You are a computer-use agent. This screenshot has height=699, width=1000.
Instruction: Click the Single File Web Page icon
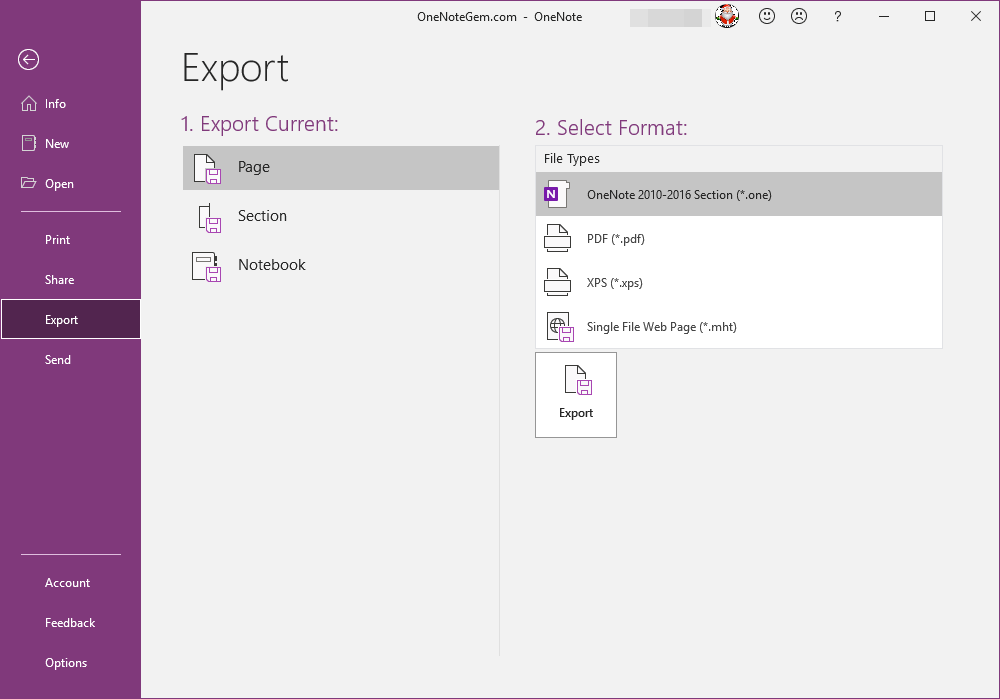(x=558, y=326)
